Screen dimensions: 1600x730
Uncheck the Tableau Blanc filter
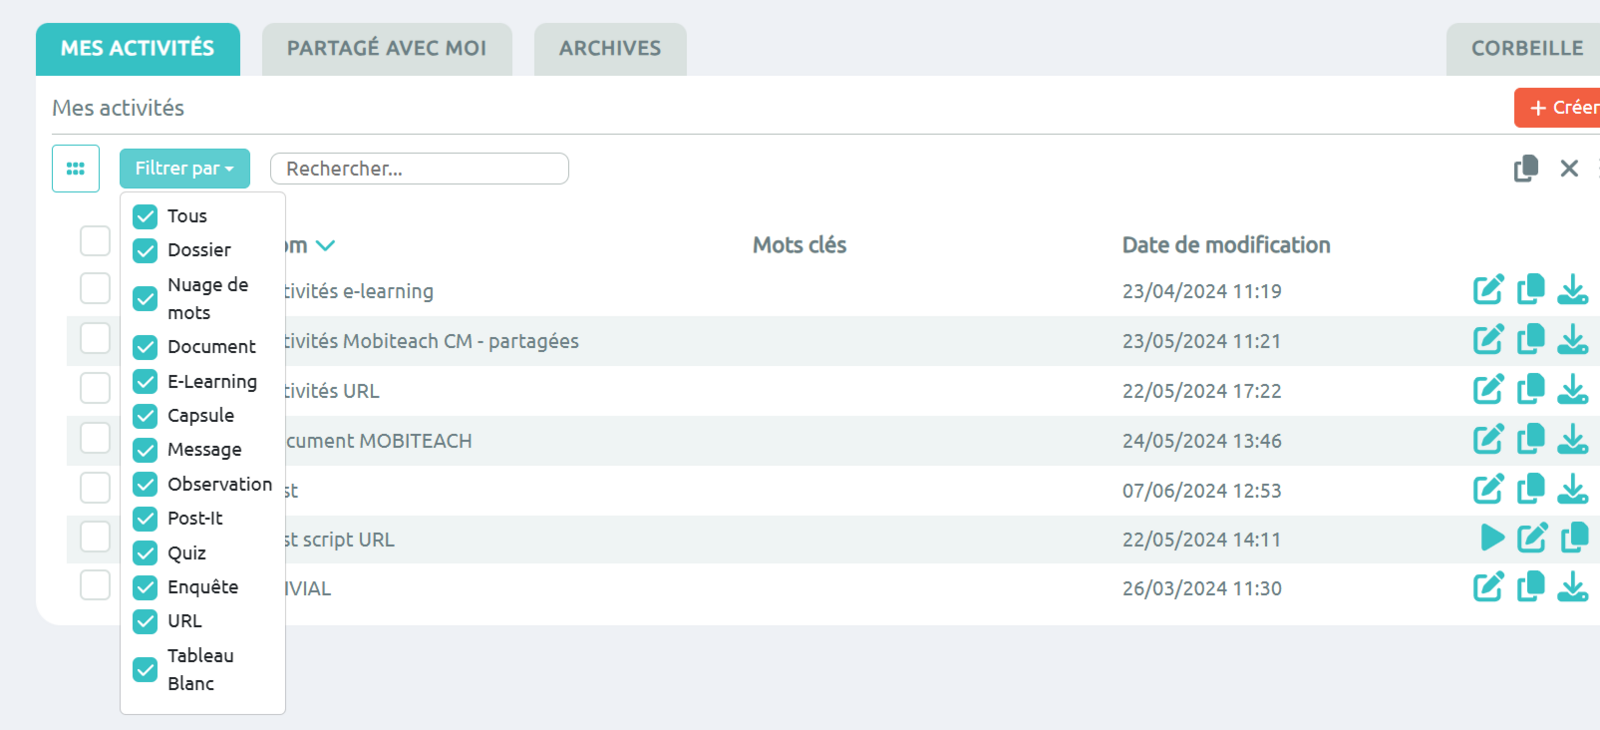(145, 670)
